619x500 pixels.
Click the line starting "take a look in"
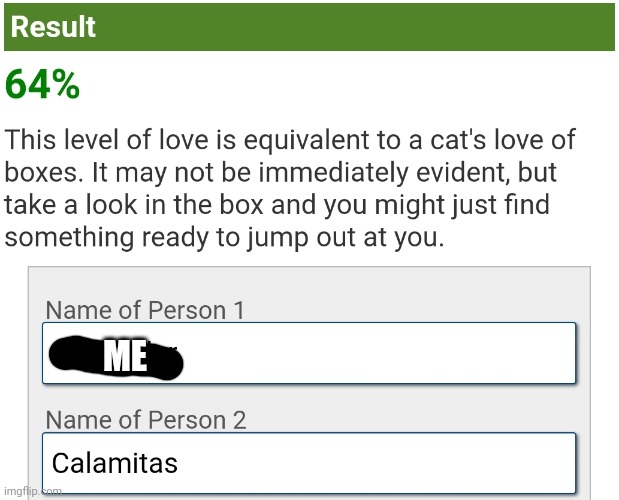(280, 206)
